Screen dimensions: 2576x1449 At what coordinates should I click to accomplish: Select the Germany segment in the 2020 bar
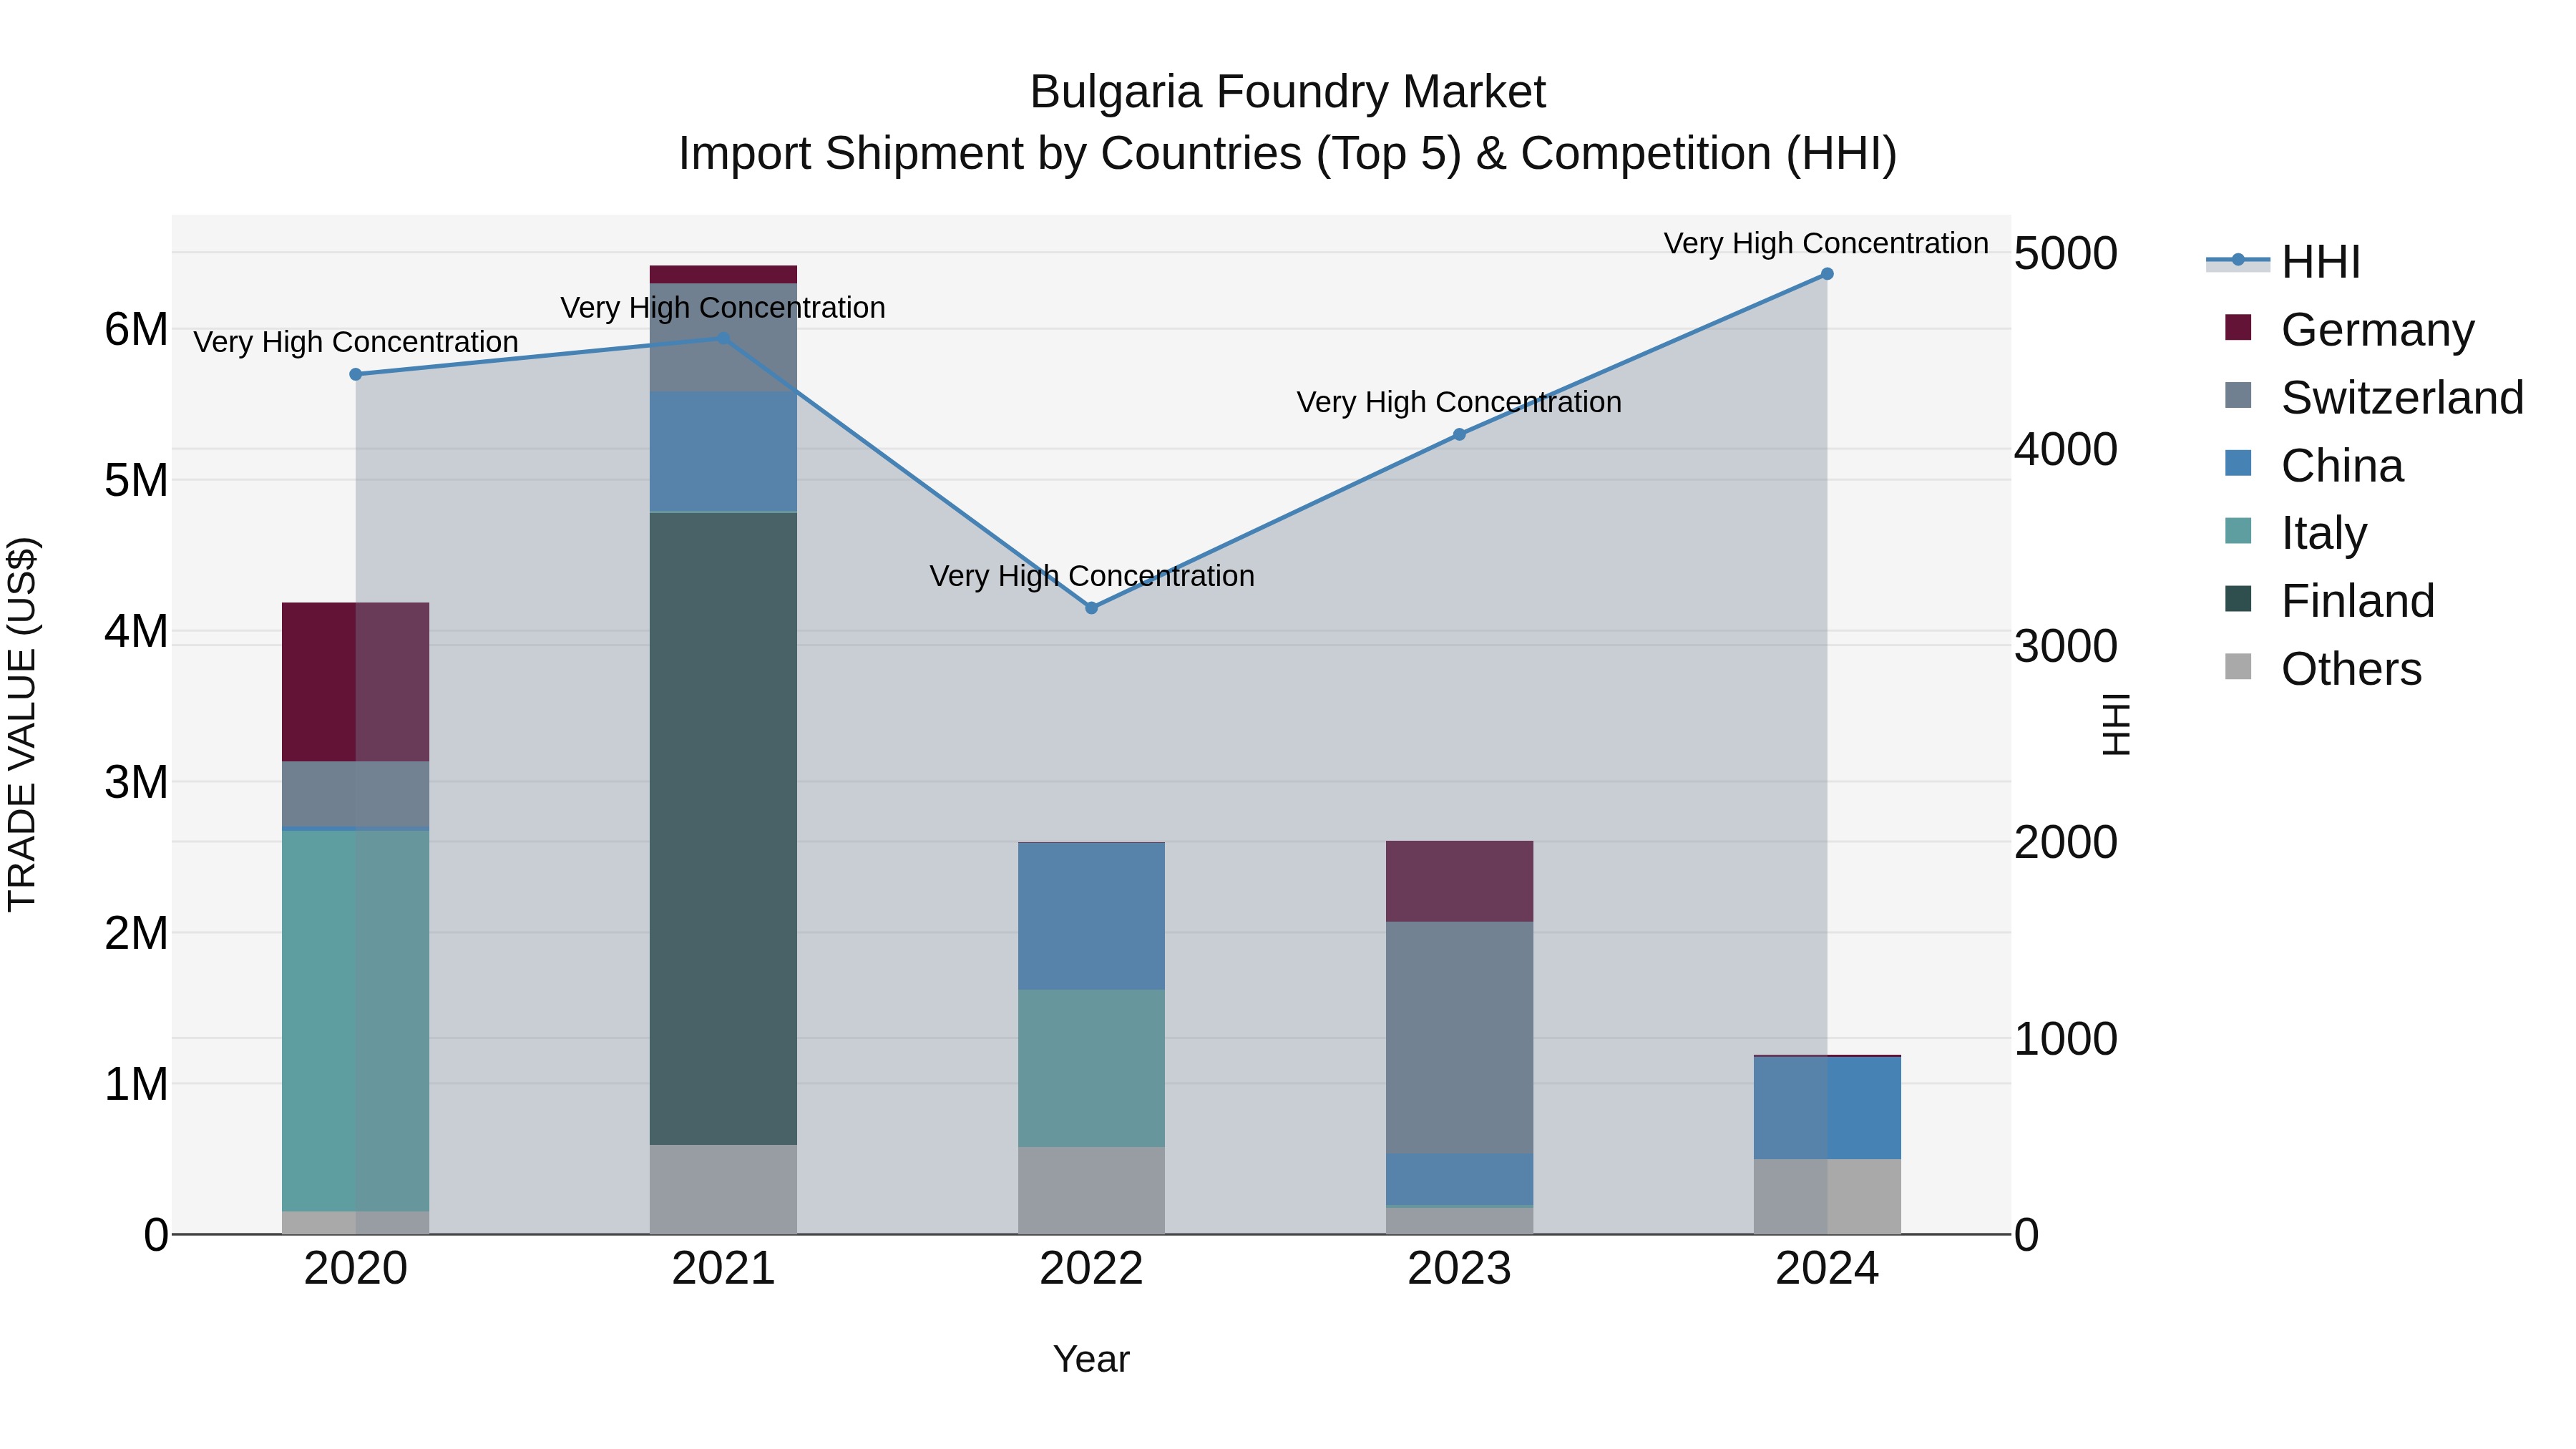(x=356, y=682)
